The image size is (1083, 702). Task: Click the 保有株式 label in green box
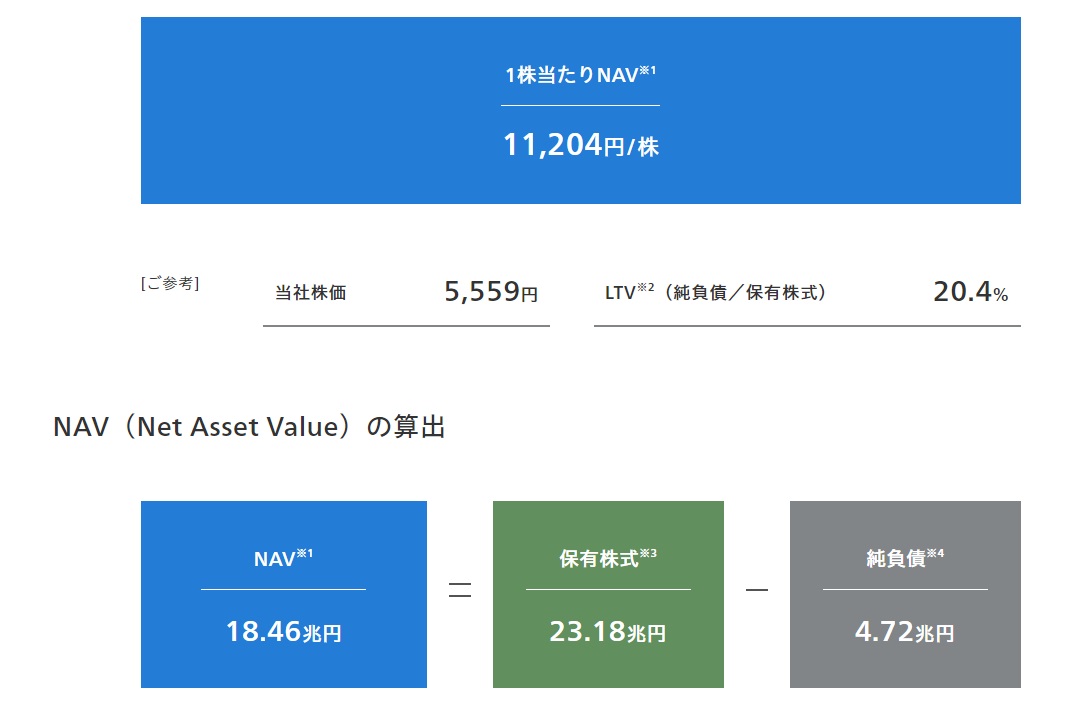pos(598,559)
